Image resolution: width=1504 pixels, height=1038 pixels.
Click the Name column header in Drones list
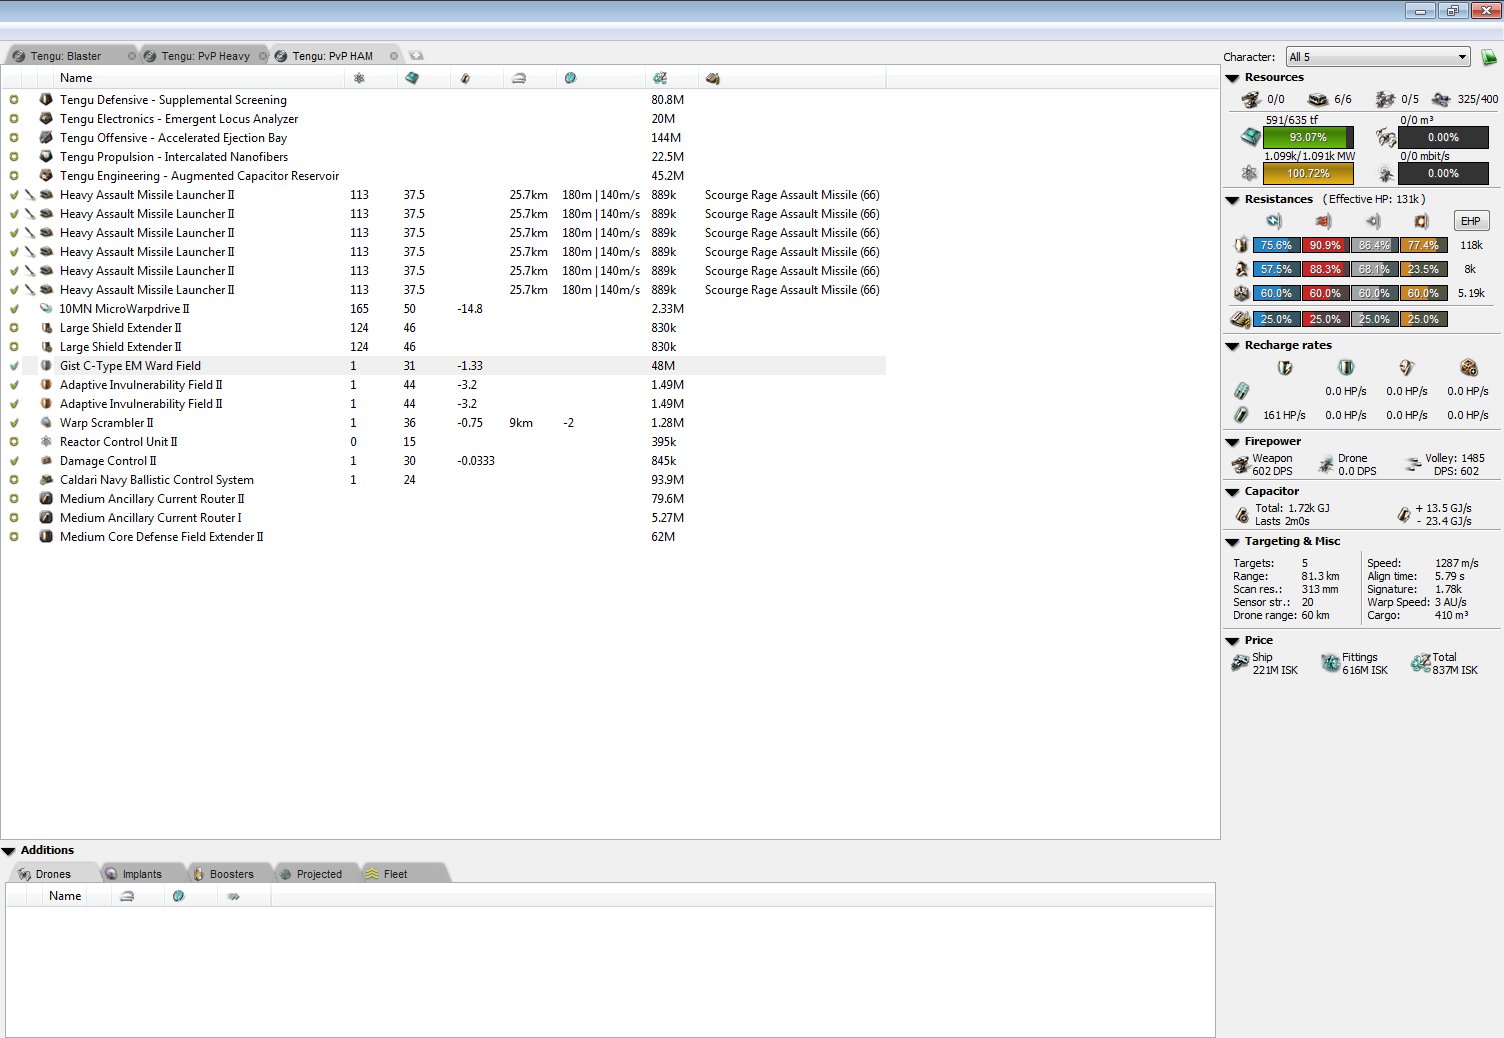pyautogui.click(x=65, y=896)
